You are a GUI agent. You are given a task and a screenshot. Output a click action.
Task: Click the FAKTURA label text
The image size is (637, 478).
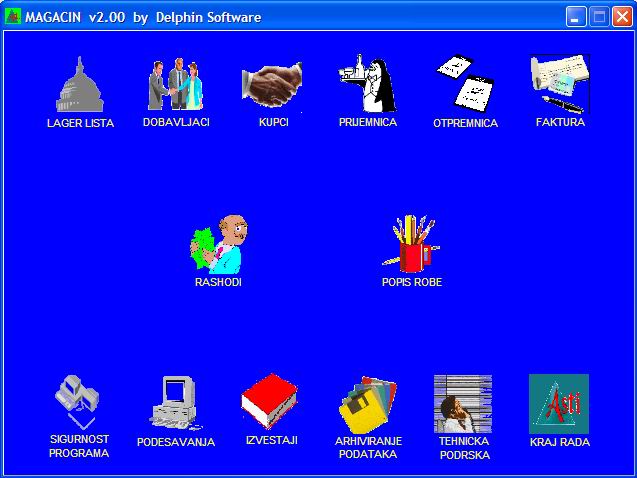click(x=561, y=122)
